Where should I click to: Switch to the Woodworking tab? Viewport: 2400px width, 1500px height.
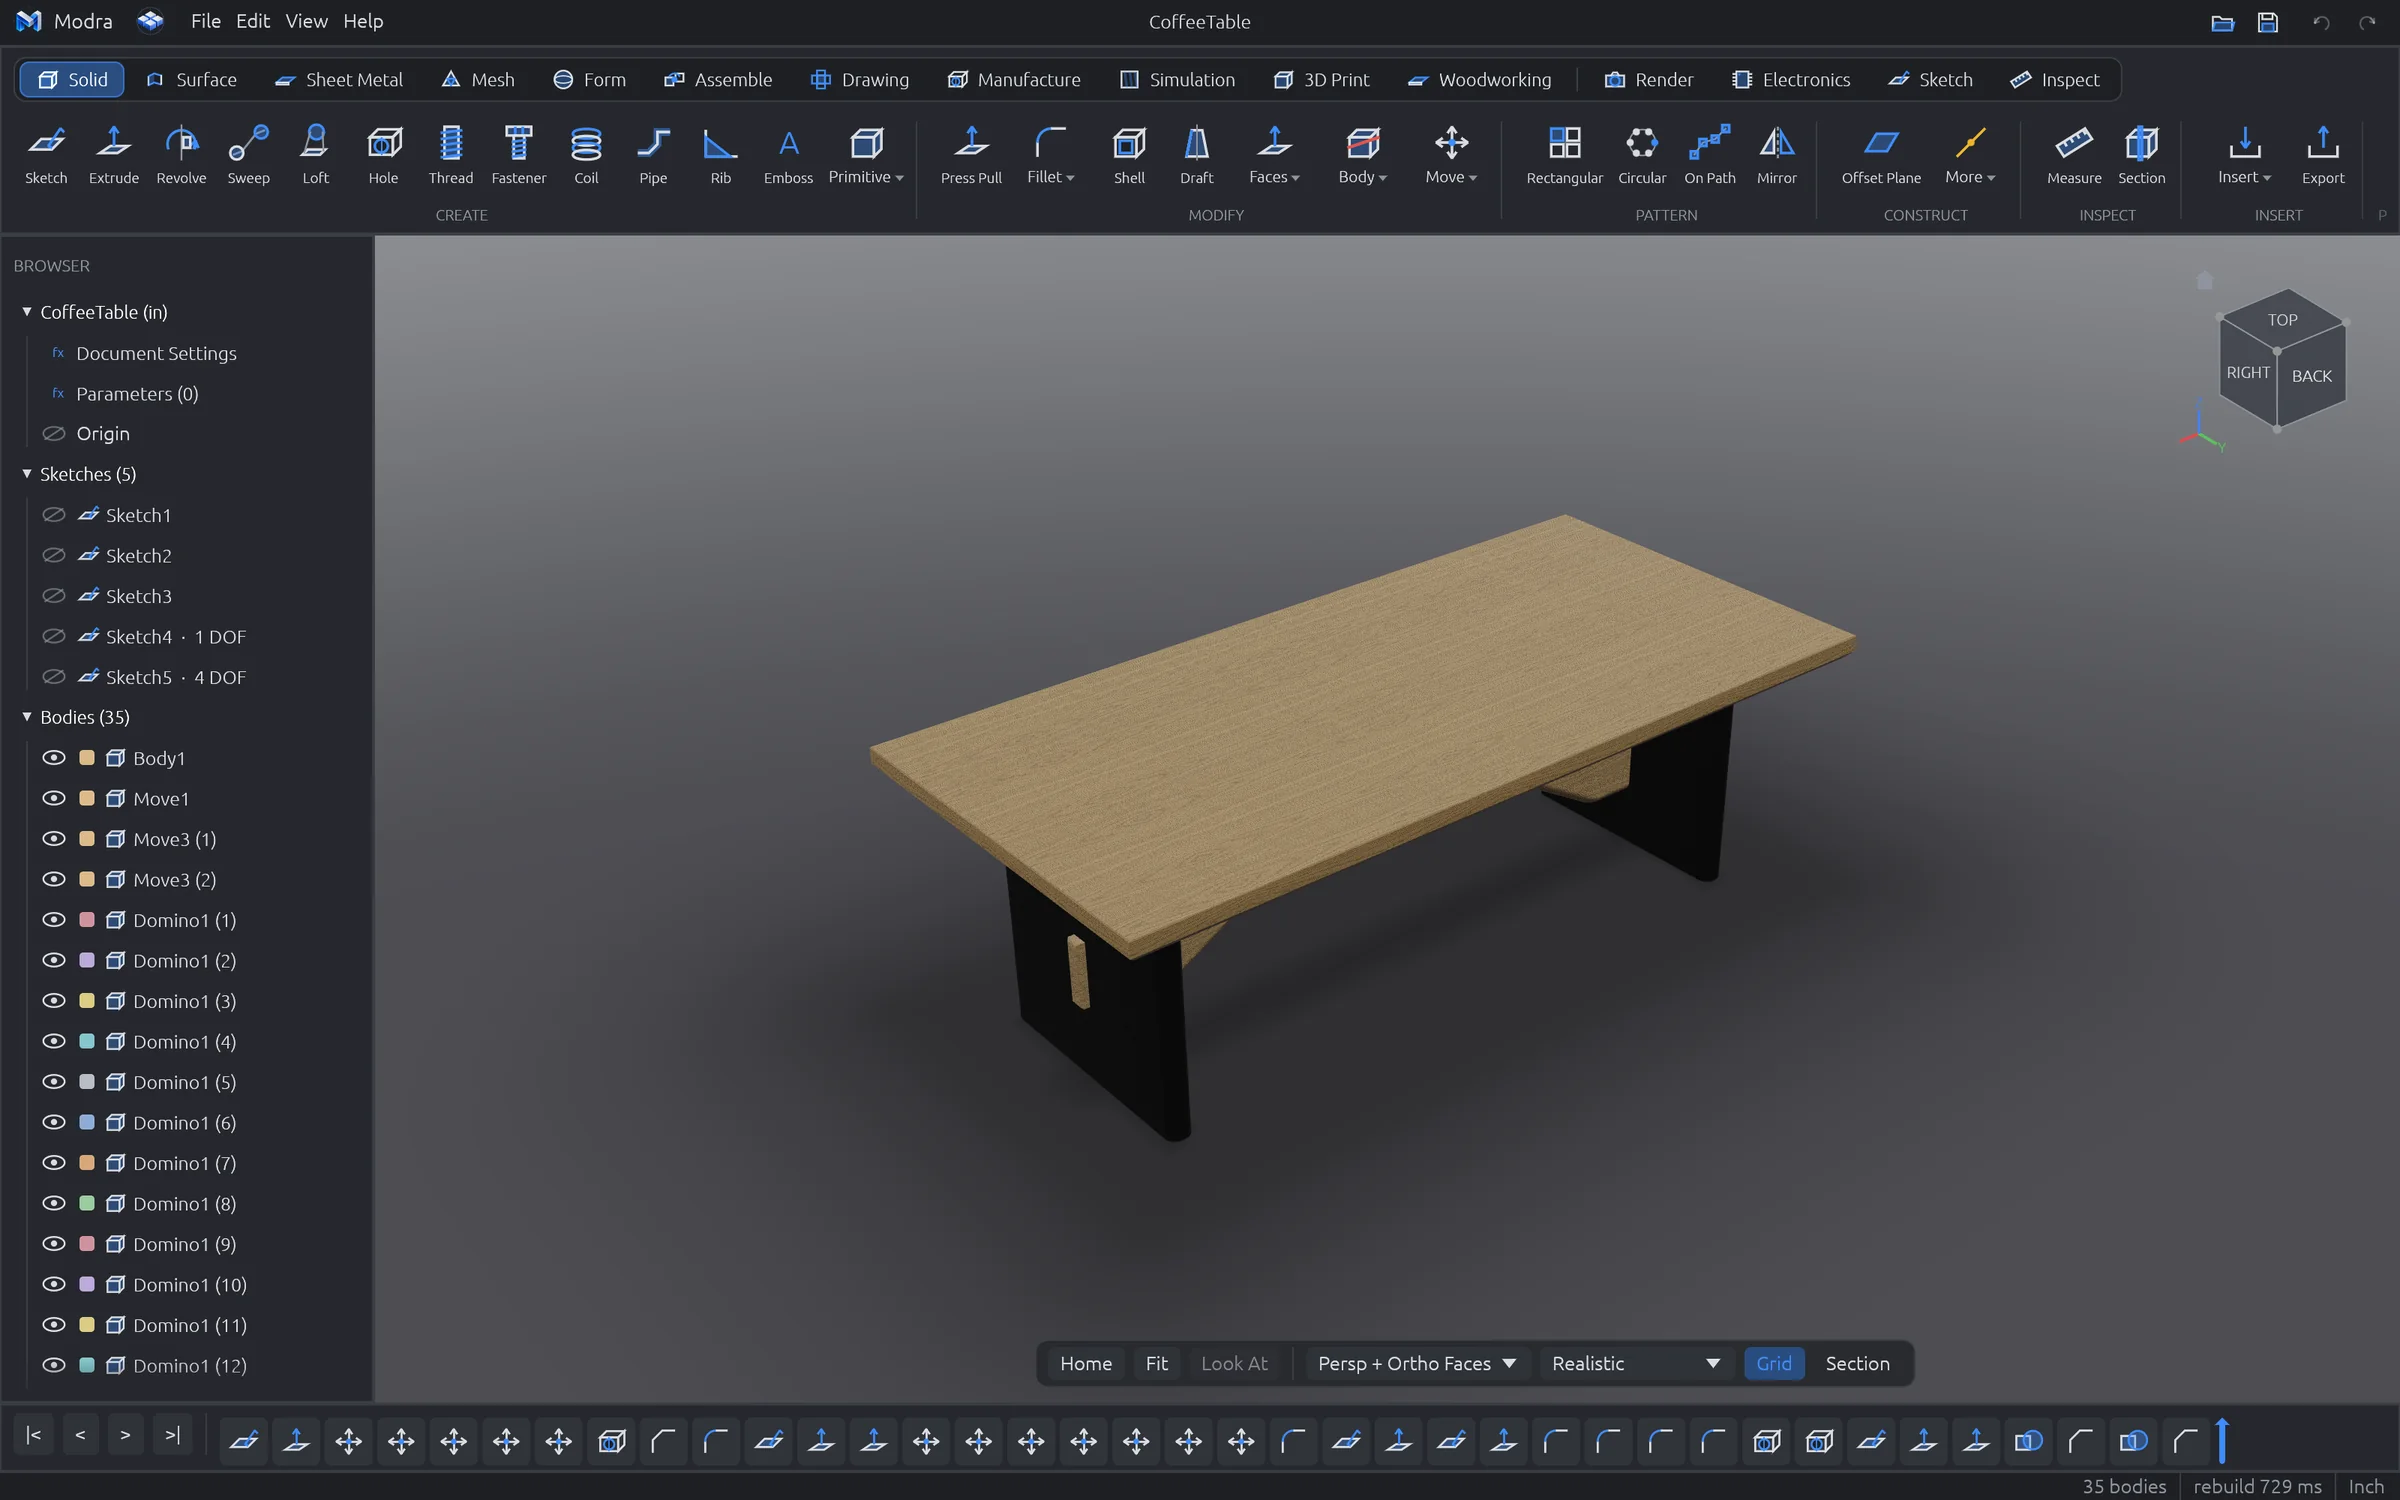[1479, 79]
